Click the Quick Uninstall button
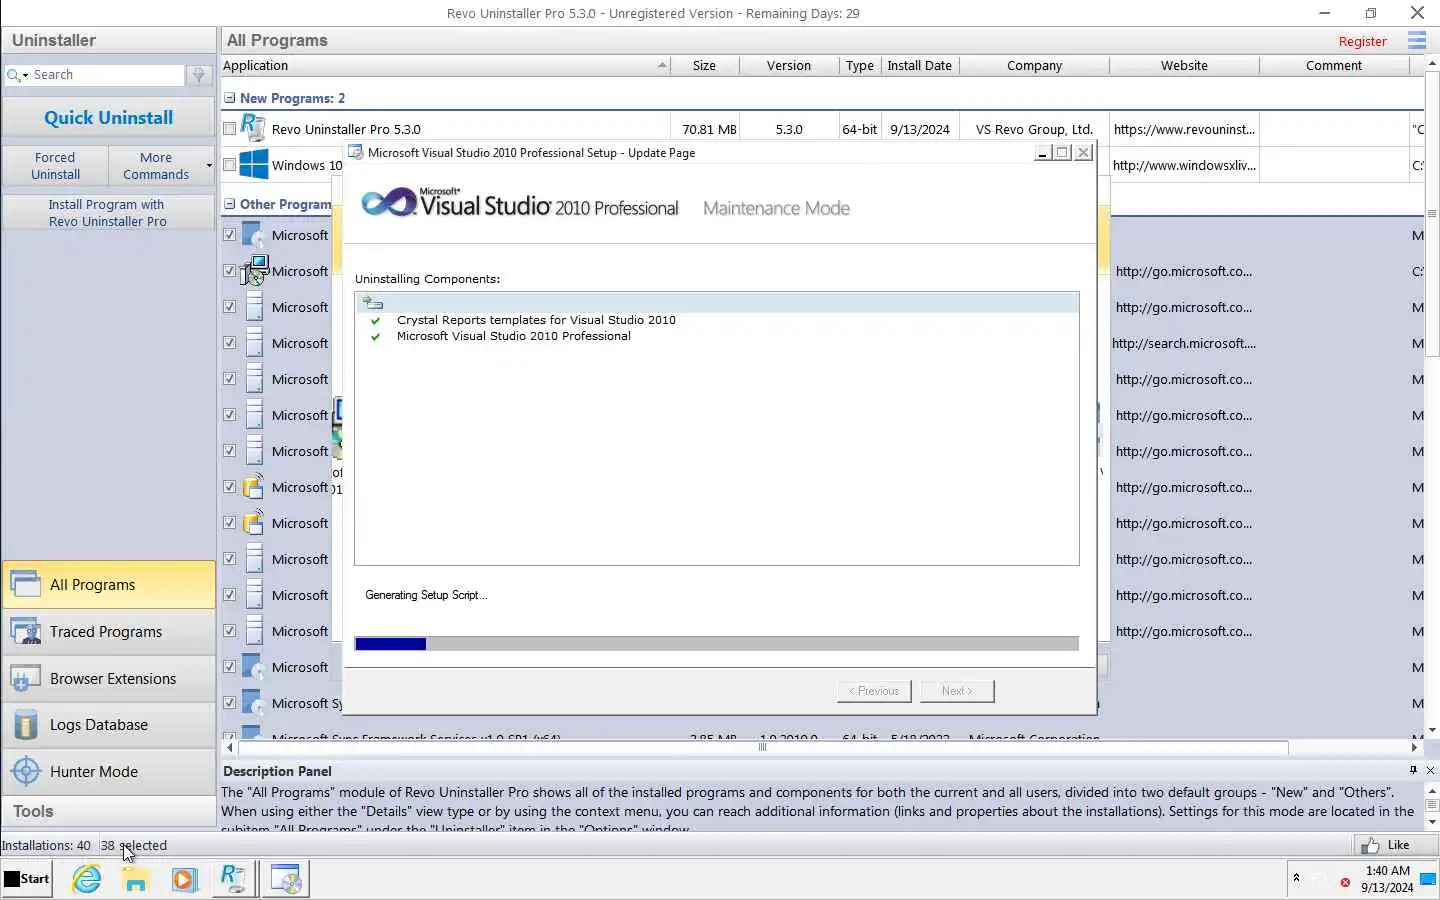 108,118
